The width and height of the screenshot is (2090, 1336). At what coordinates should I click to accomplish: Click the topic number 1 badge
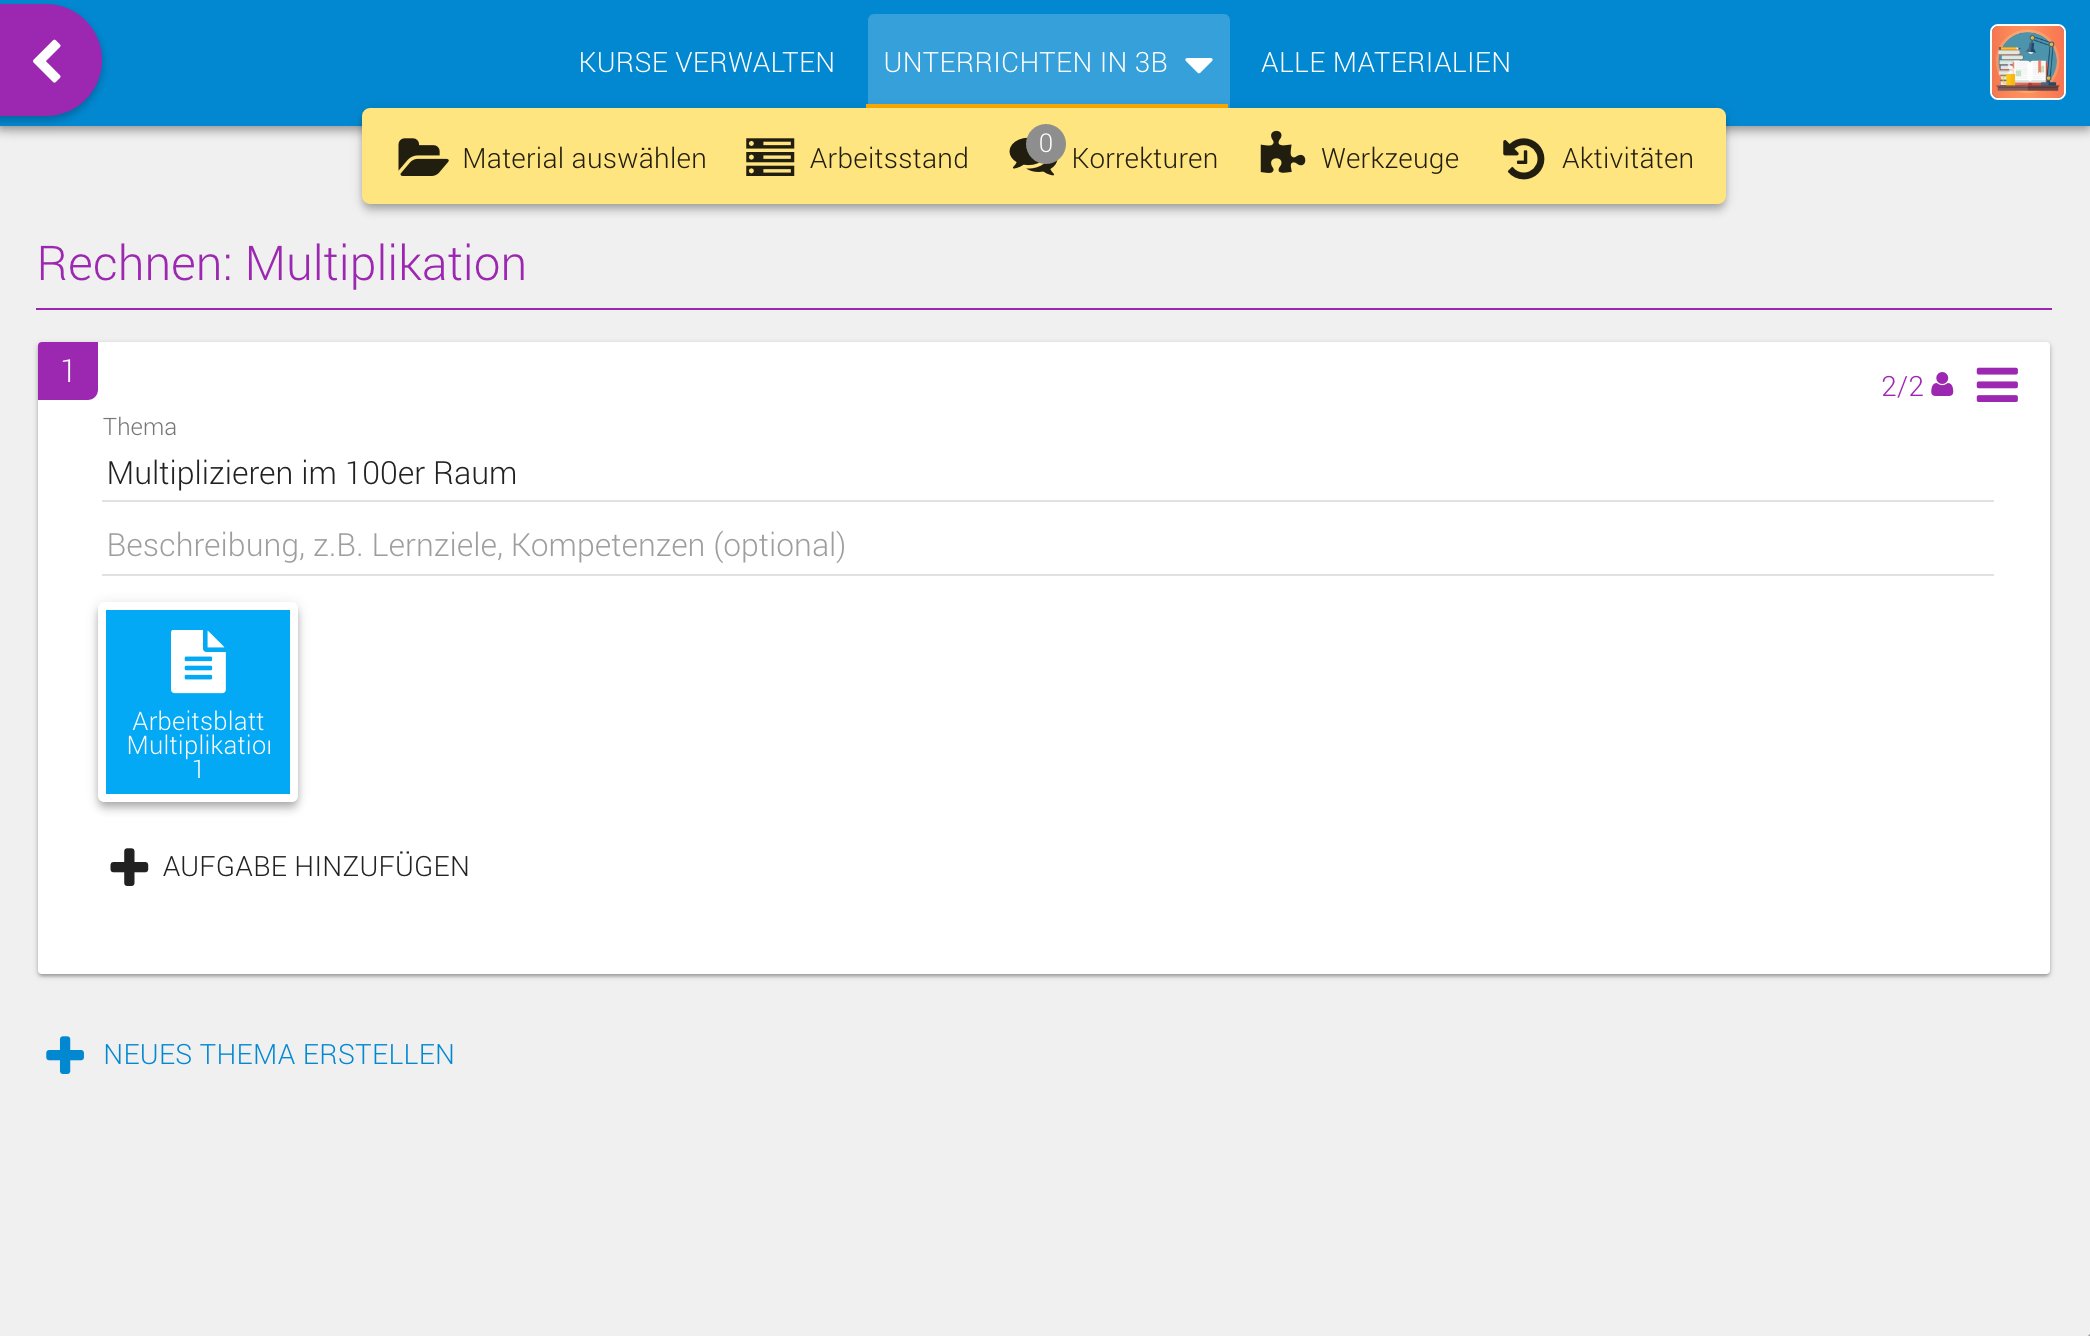coord(68,371)
